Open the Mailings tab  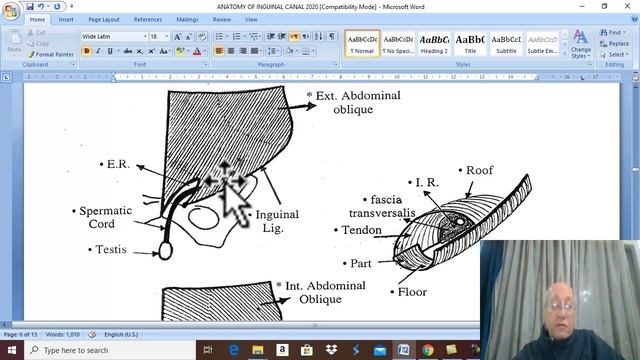[187, 20]
